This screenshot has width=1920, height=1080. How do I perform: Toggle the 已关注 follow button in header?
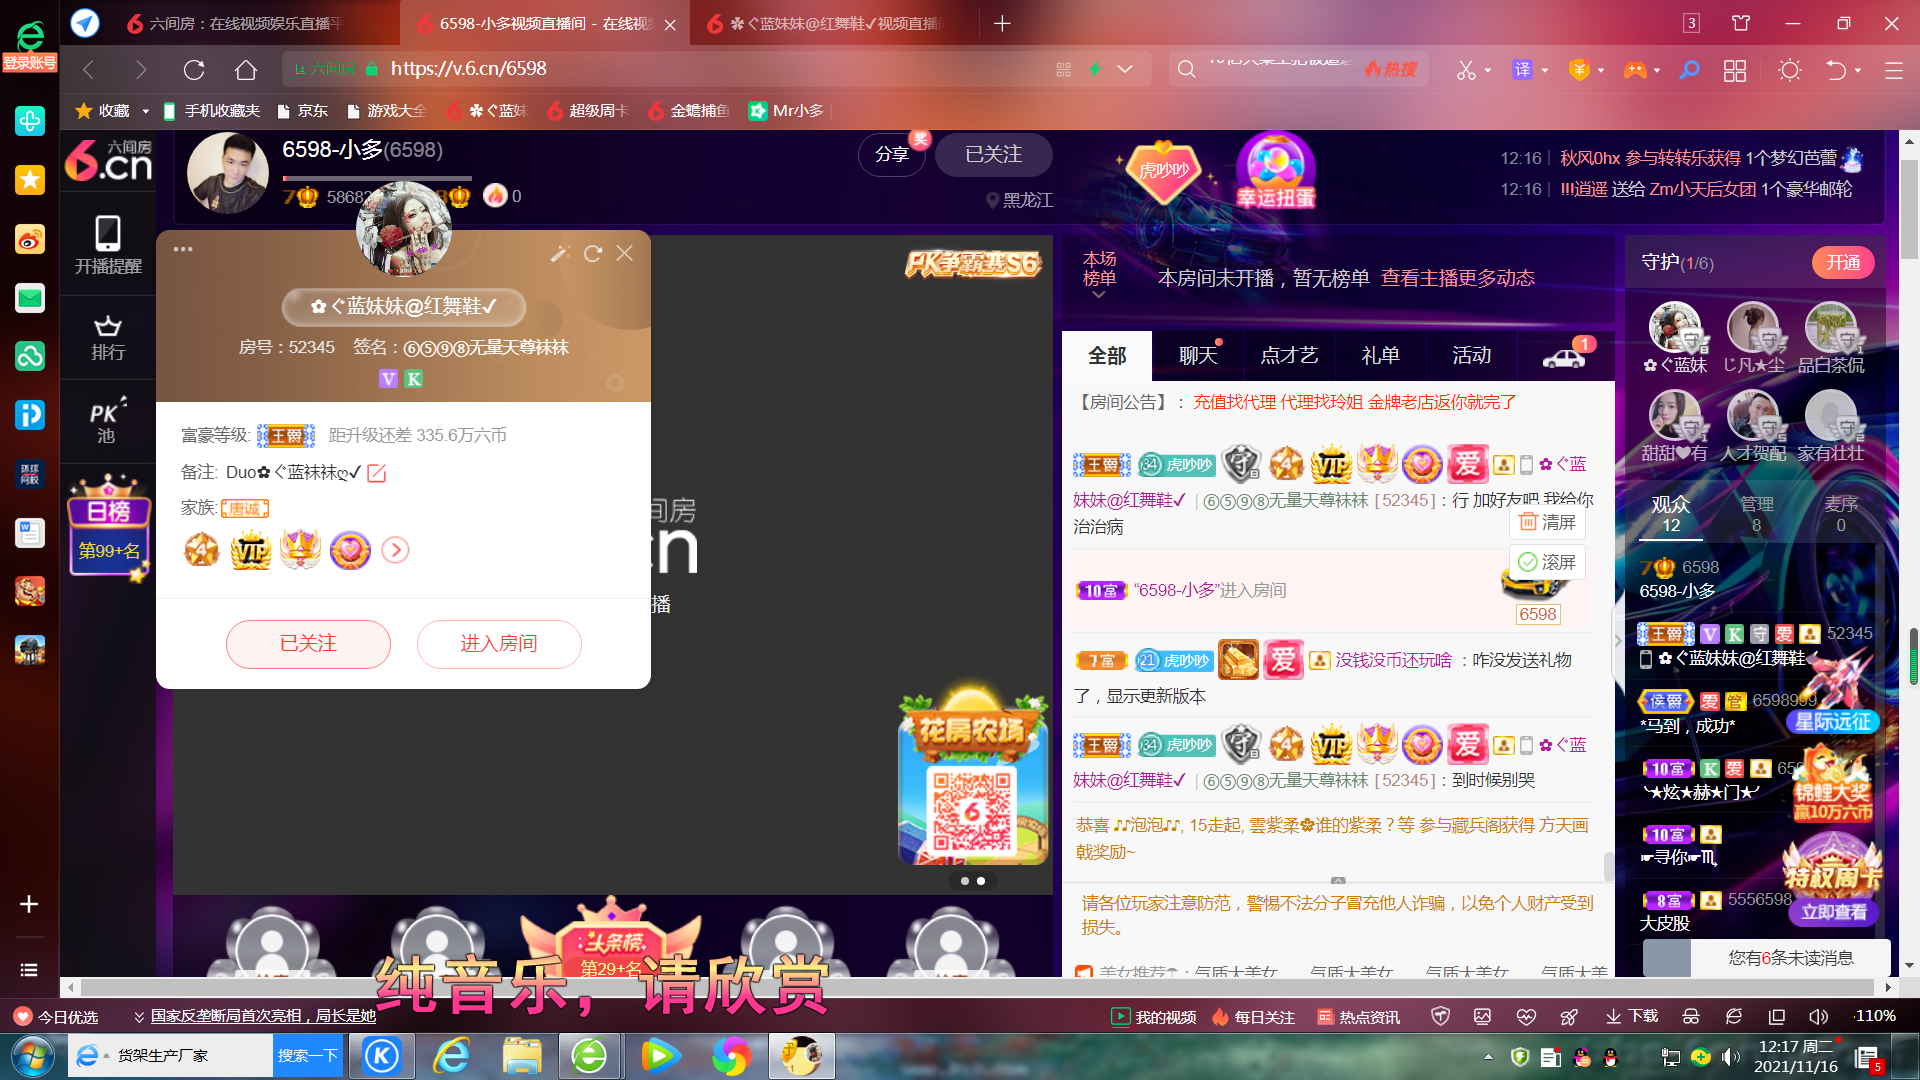pyautogui.click(x=993, y=155)
